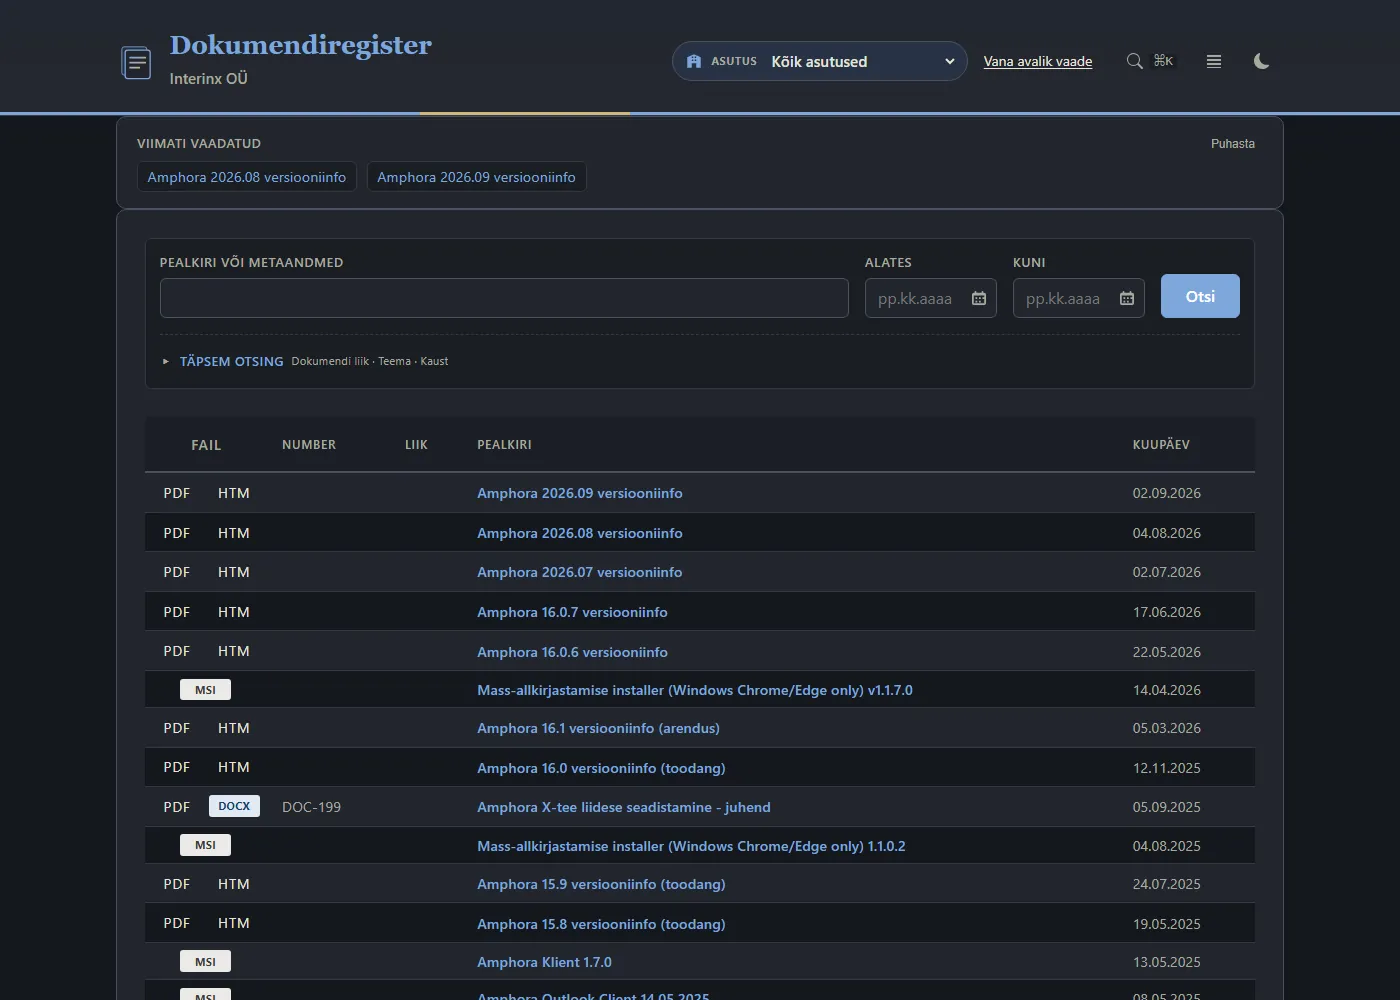This screenshot has height=1000, width=1400.
Task: Open title Amphora 15.8 versiooniinfo (toodang)
Action: coord(601,924)
